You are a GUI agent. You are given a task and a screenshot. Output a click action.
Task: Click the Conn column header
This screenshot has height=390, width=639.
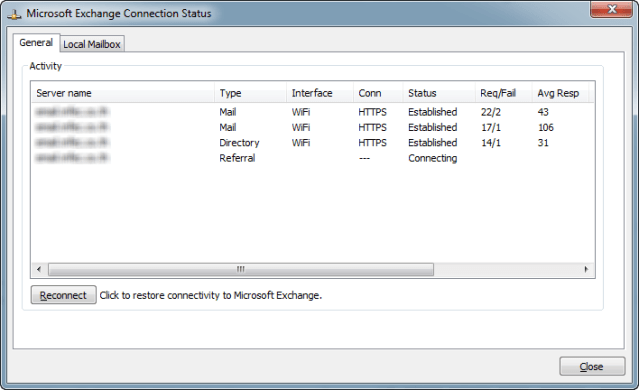[x=378, y=93]
